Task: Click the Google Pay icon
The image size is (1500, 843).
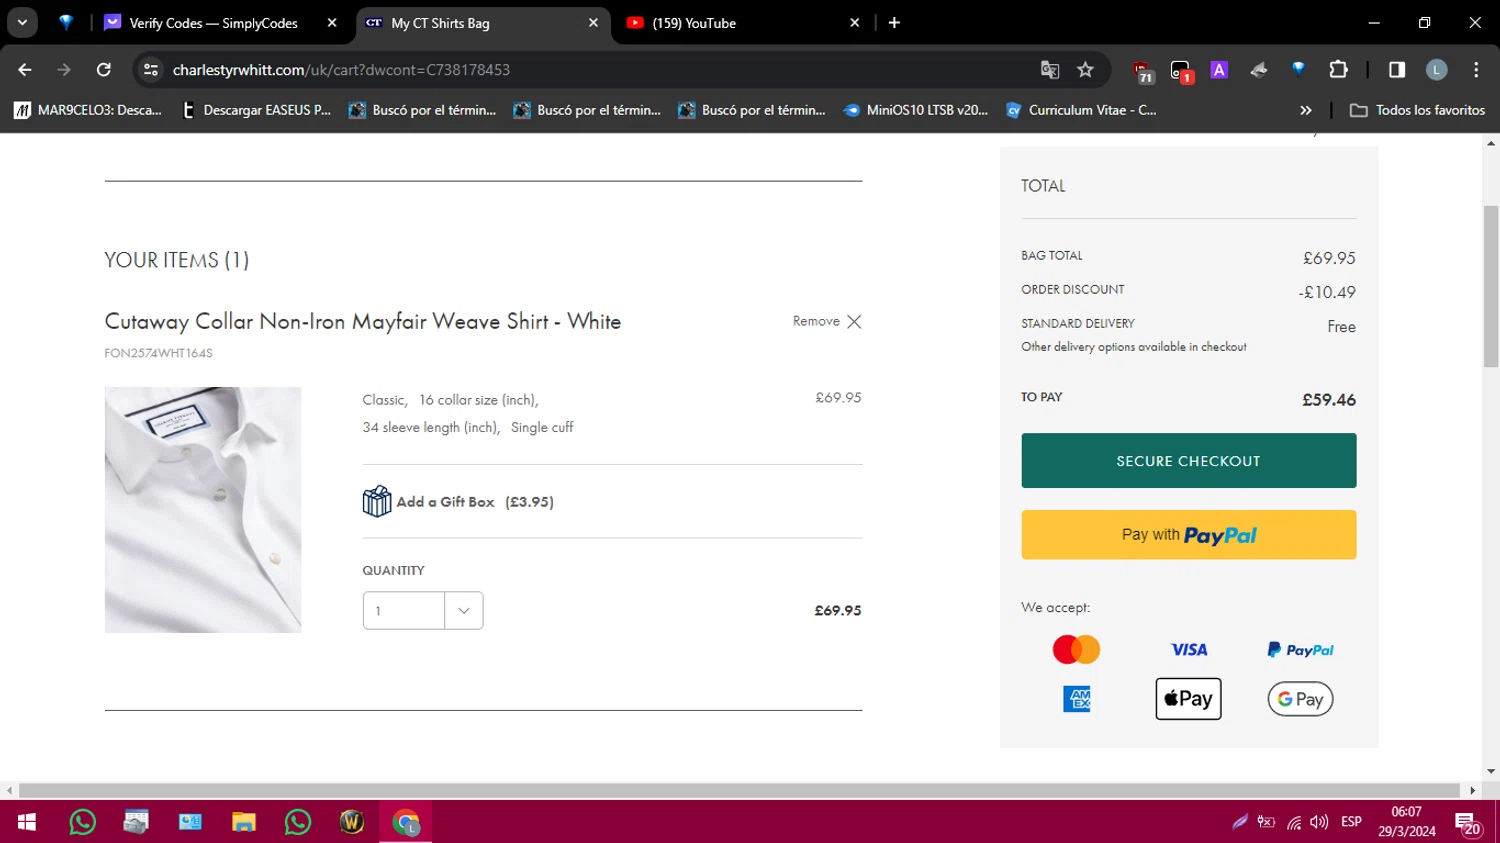Action: point(1300,699)
